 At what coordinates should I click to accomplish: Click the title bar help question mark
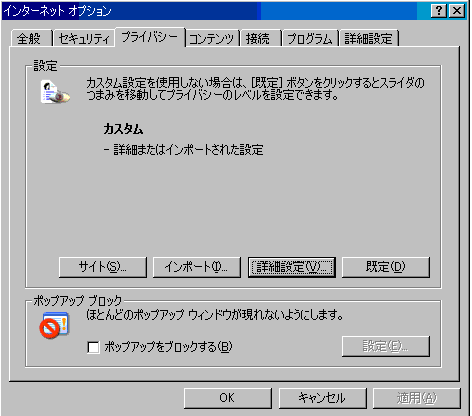pos(439,11)
